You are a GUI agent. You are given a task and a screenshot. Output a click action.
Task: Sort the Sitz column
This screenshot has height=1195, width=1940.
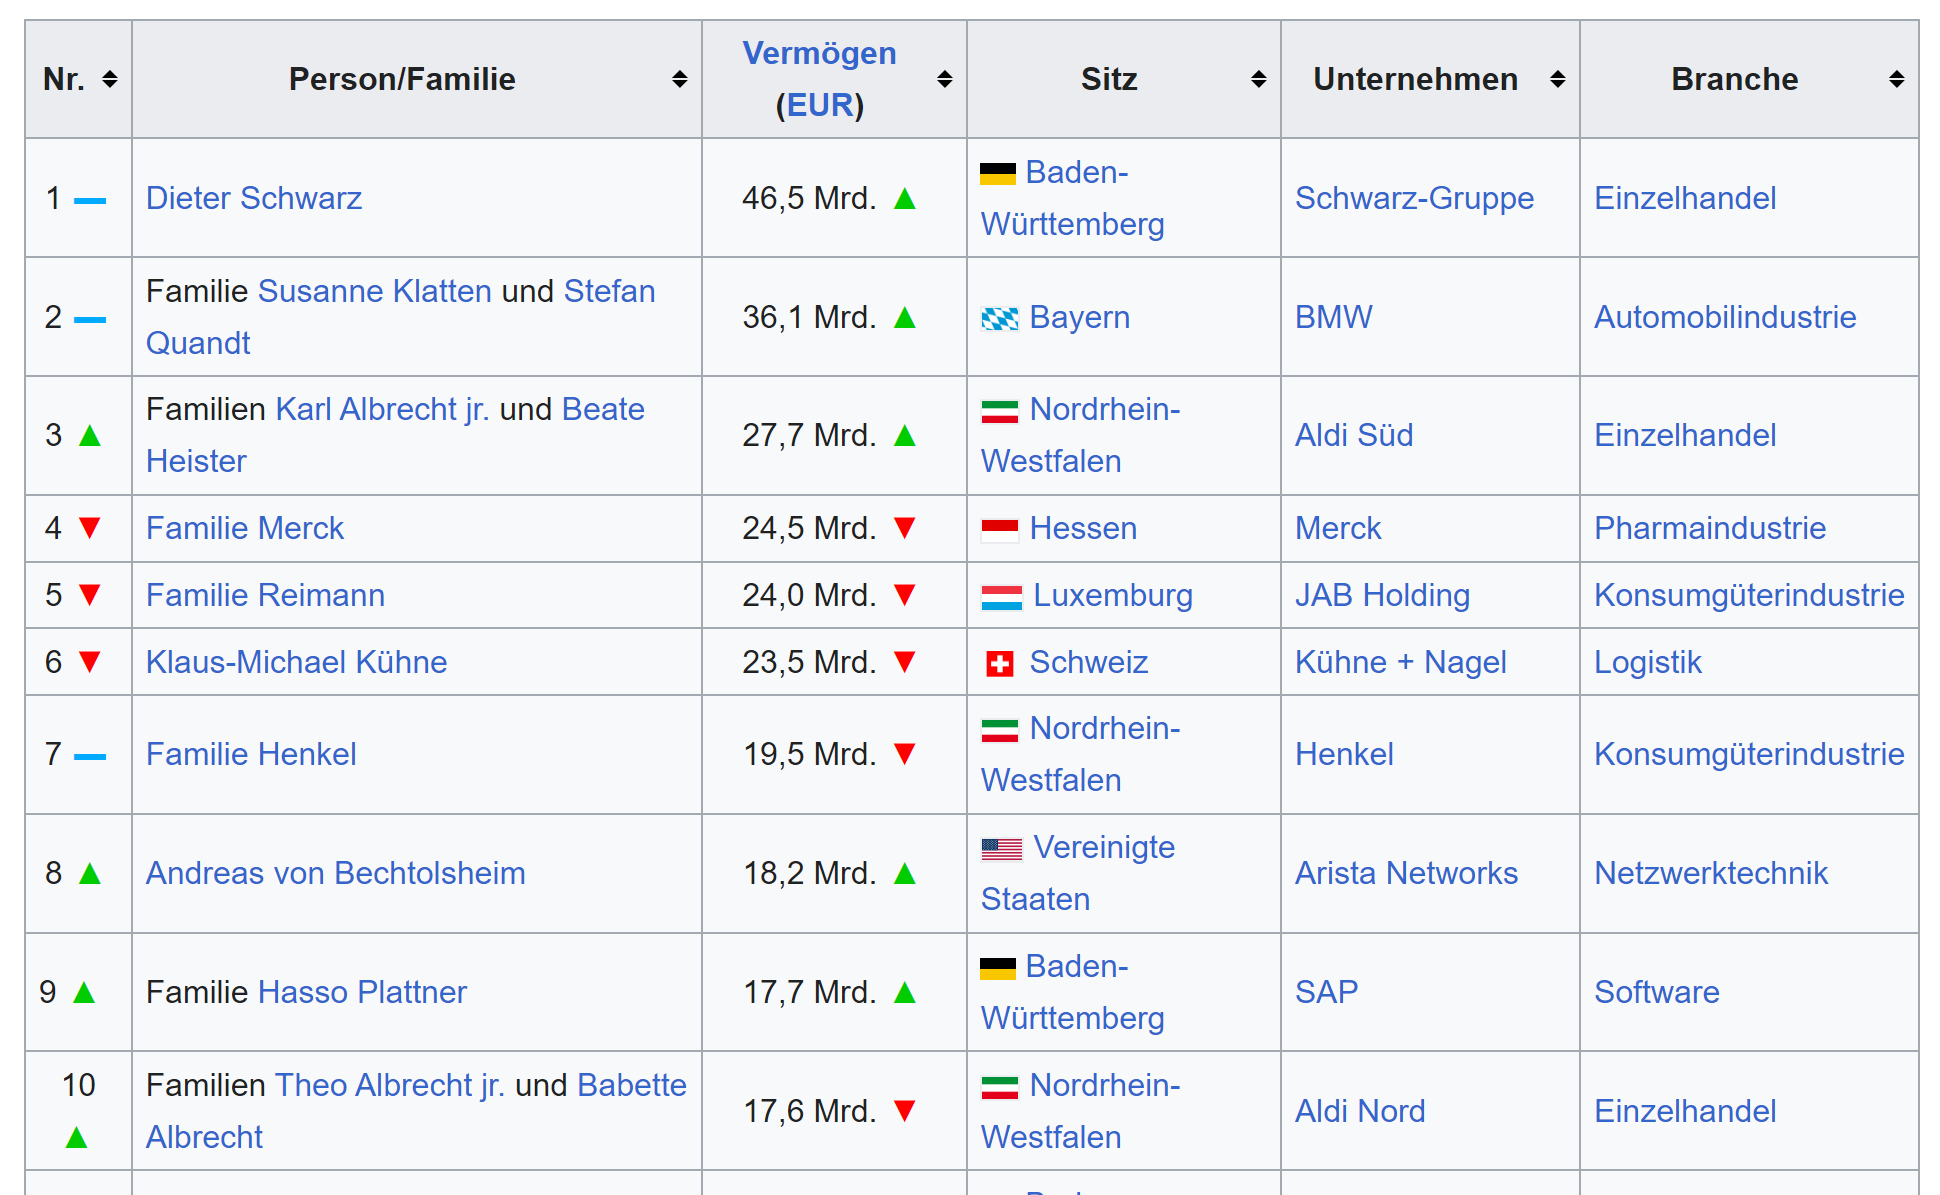1259,79
